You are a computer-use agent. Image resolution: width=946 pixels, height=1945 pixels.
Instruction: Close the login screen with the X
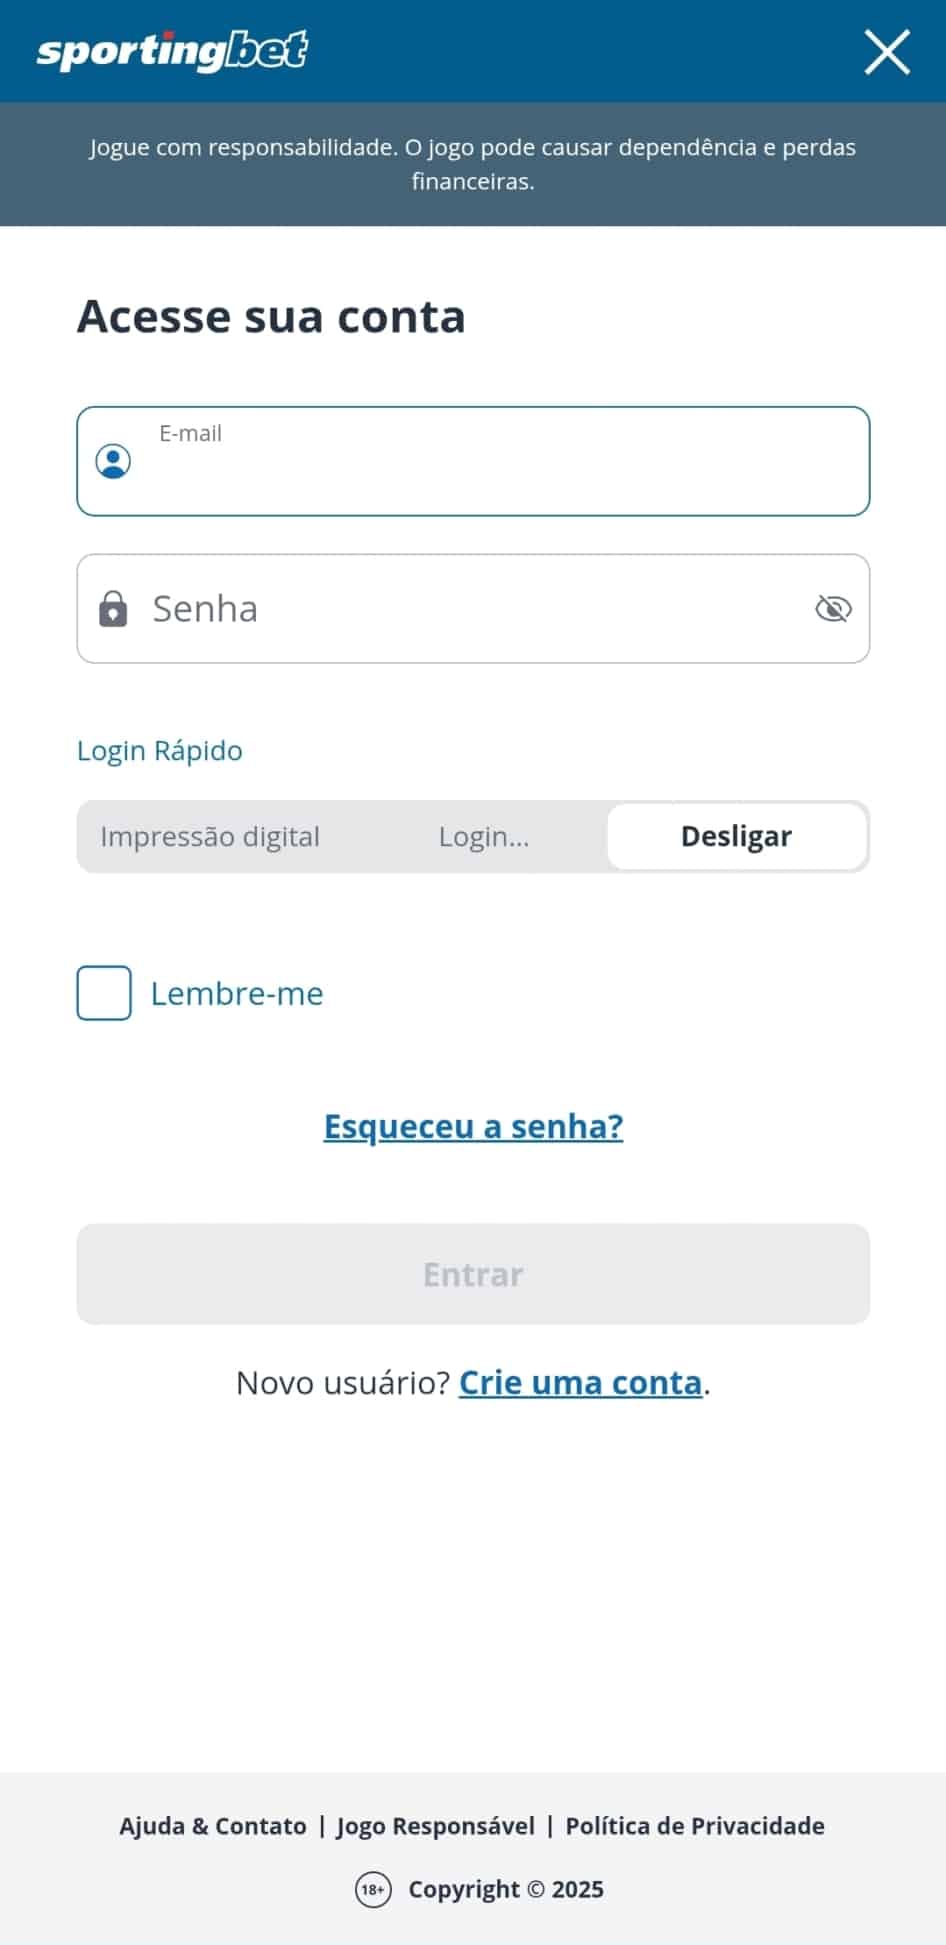point(887,52)
